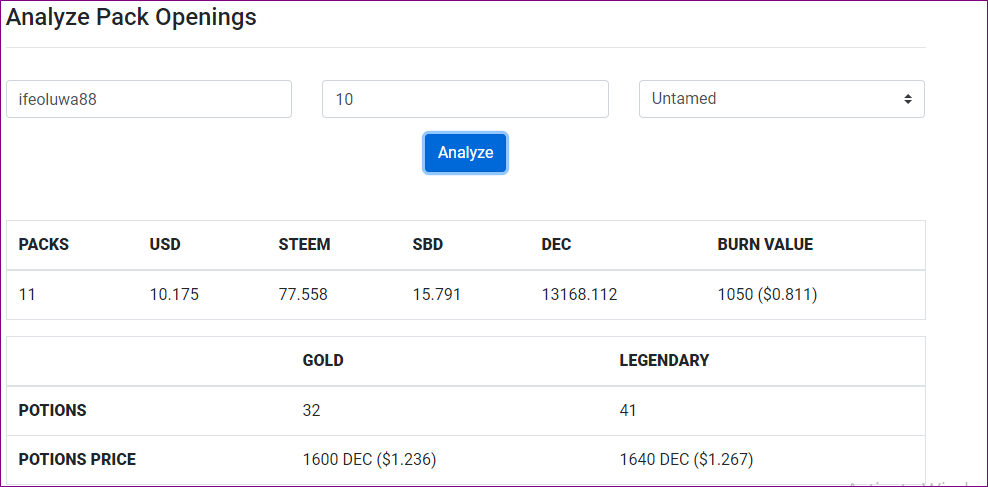
Task: Click the legendary potions count 41
Action: pyautogui.click(x=628, y=410)
